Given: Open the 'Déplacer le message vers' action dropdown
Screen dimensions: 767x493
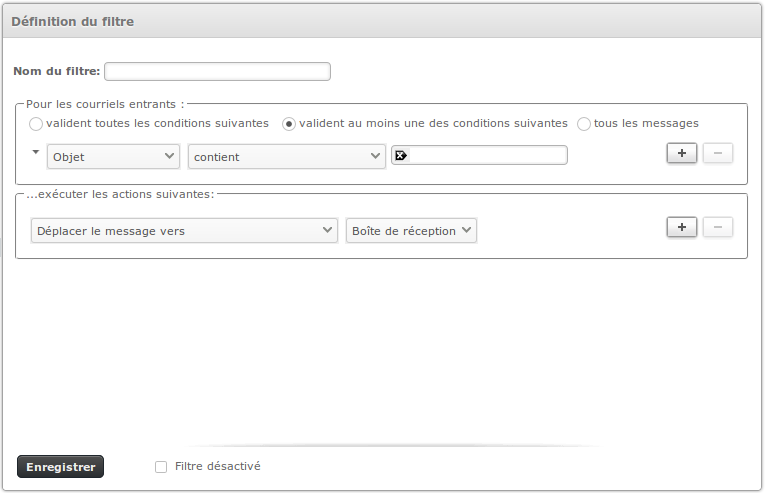Looking at the screenshot, I should pyautogui.click(x=184, y=231).
